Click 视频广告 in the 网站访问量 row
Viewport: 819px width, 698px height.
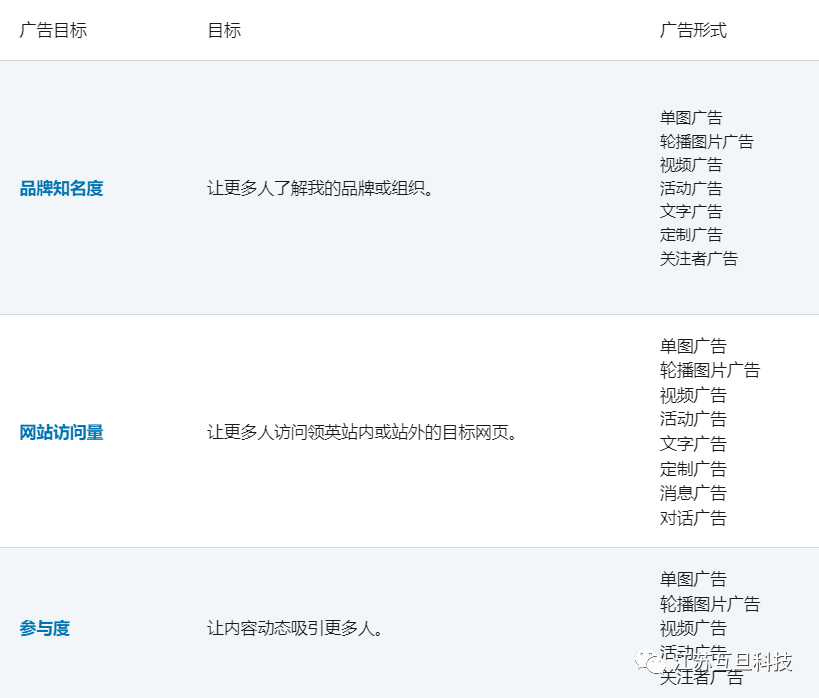(x=693, y=395)
